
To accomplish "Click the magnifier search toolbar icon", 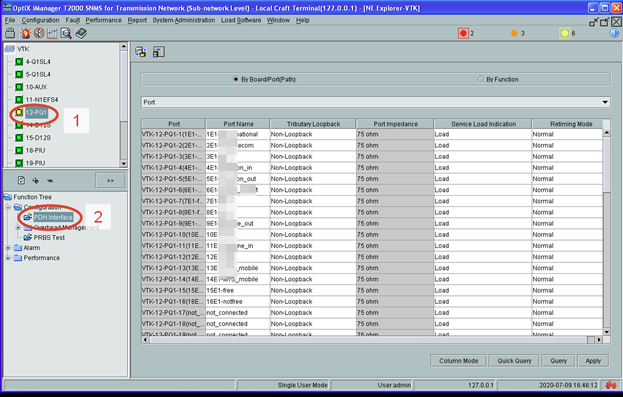I will 66,33.
